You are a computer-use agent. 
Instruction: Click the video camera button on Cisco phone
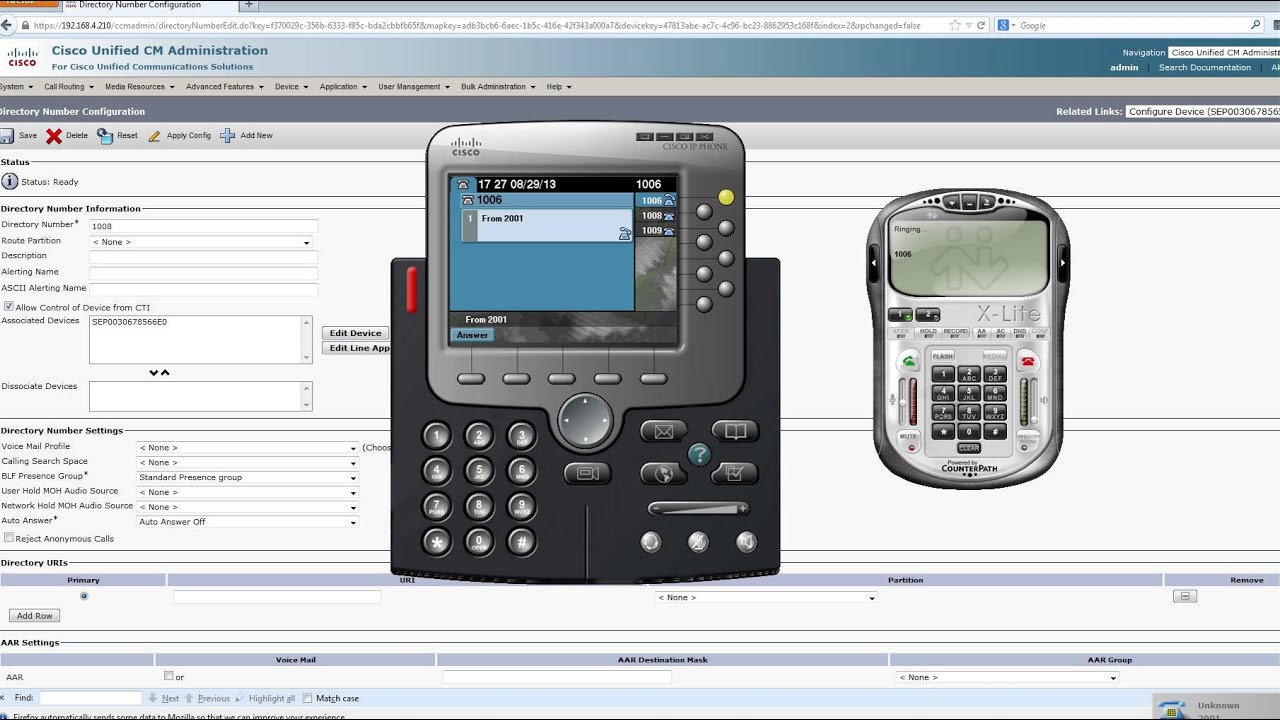588,473
